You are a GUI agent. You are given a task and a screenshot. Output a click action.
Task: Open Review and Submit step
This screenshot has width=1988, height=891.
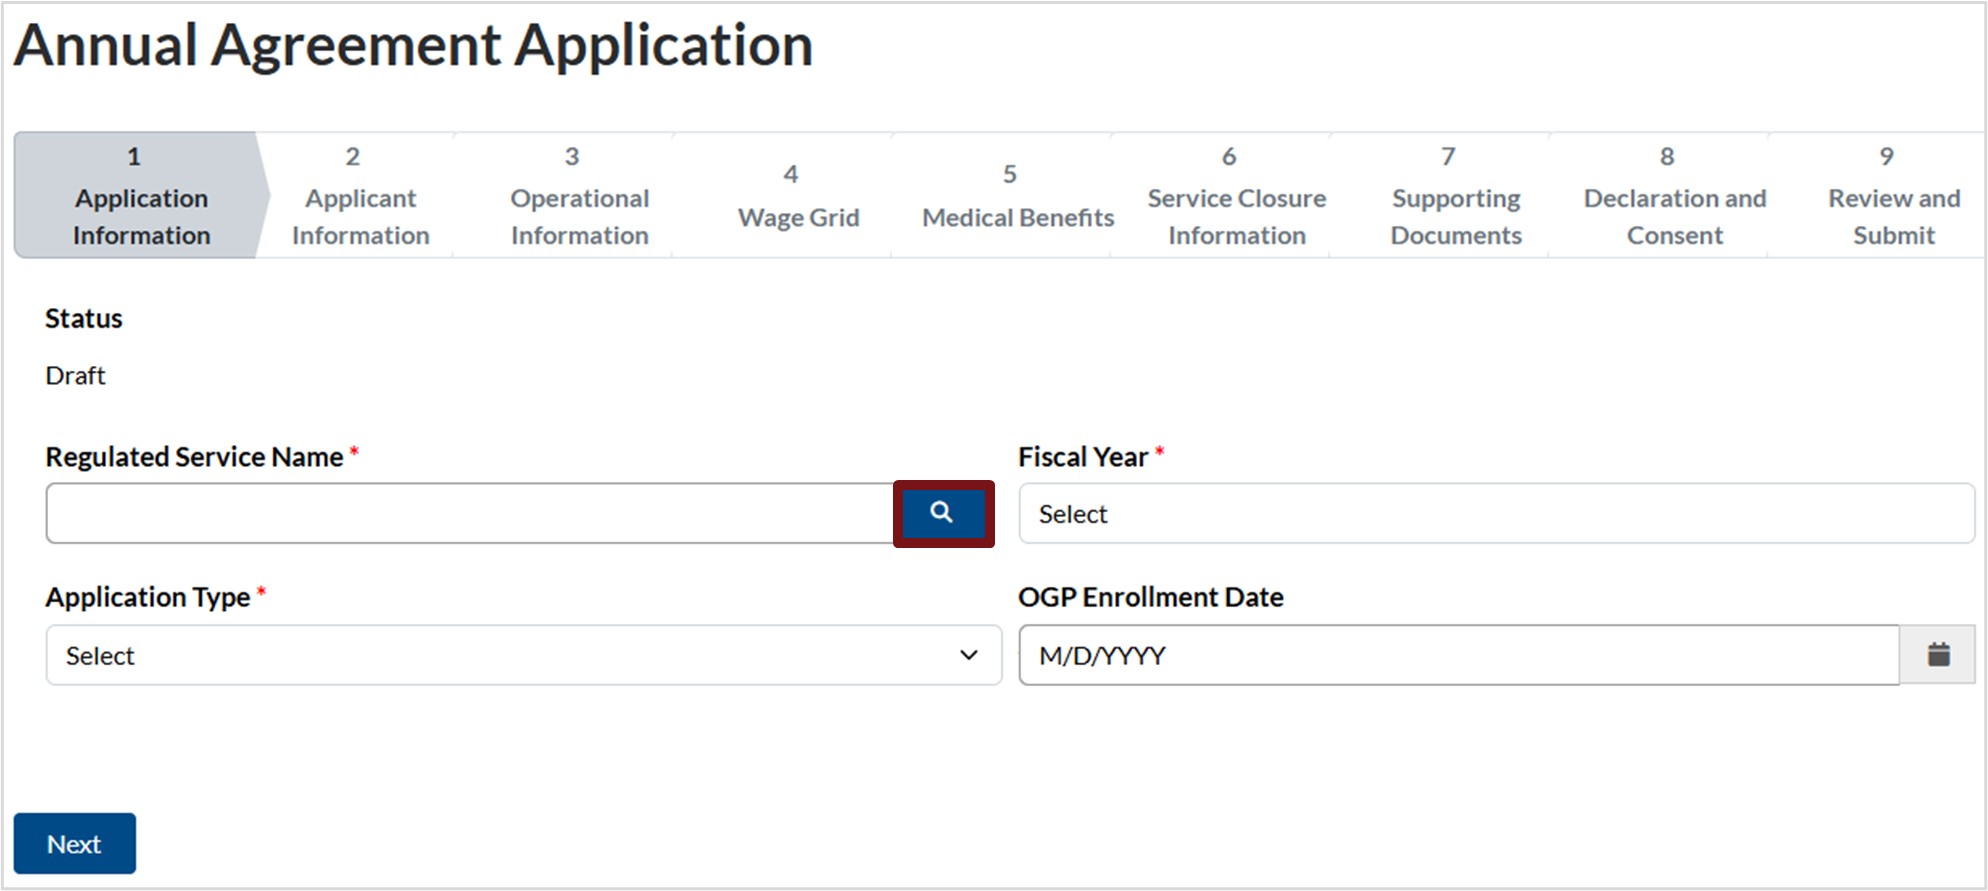[x=1893, y=197]
